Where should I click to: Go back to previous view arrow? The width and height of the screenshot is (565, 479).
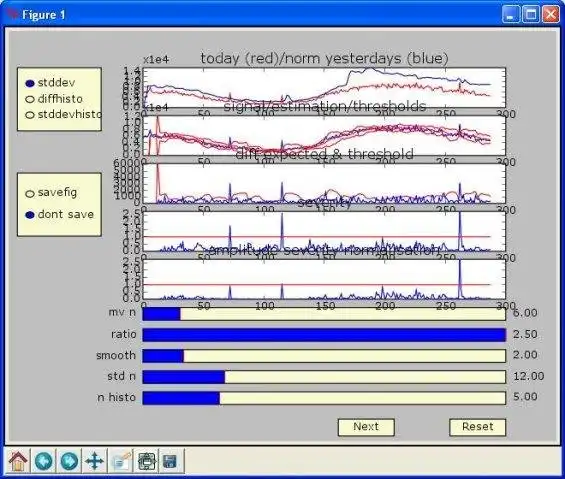pyautogui.click(x=43, y=460)
